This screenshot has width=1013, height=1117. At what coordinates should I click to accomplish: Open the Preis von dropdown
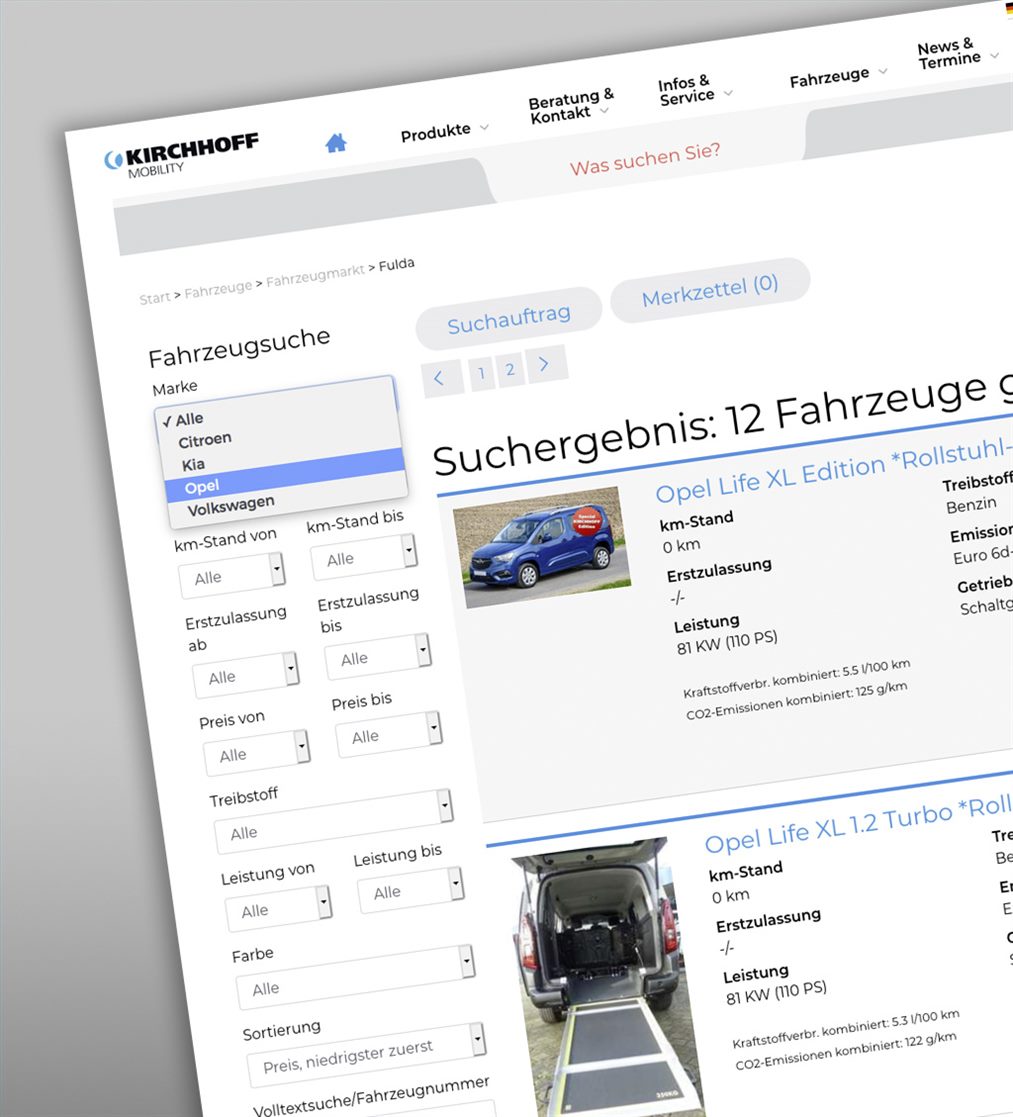coord(256,752)
